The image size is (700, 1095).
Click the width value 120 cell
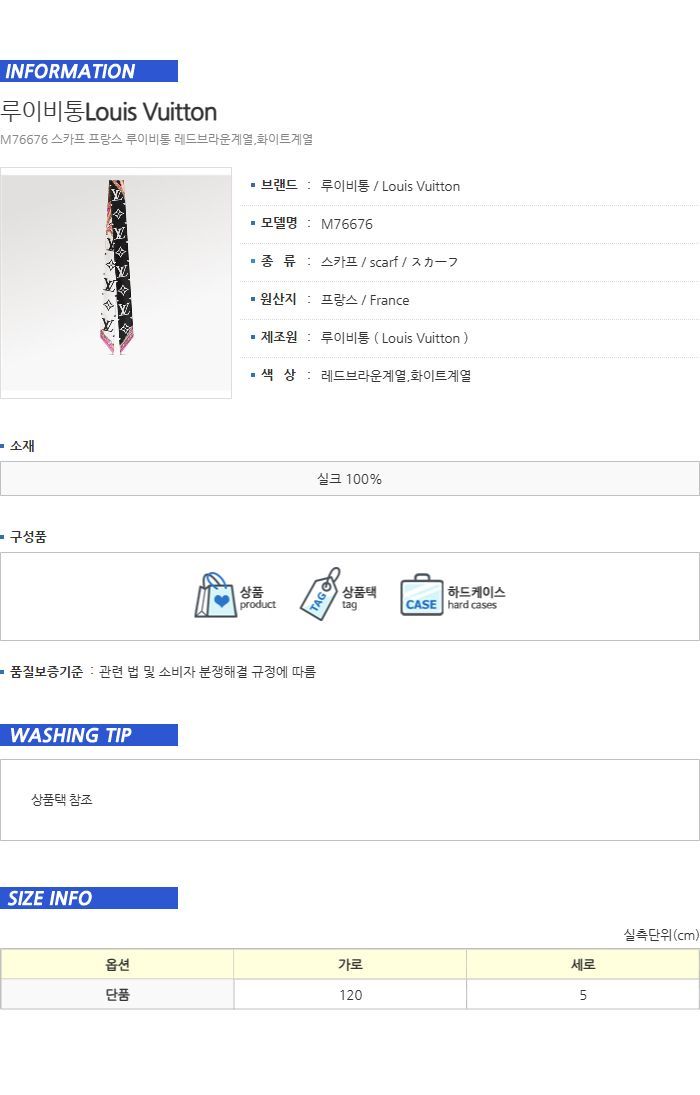pyautogui.click(x=350, y=994)
